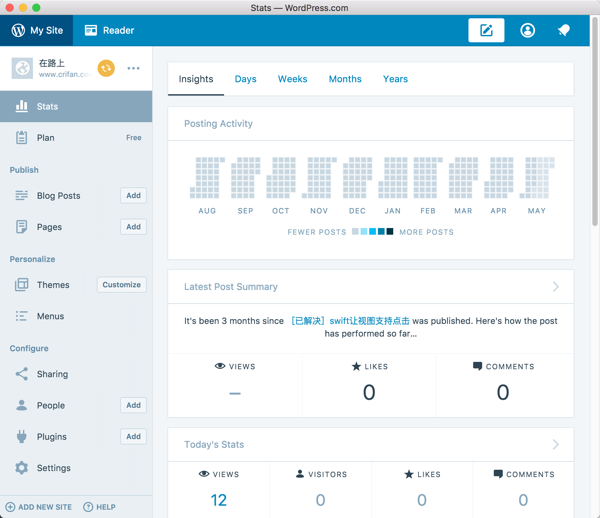
Task: Click the Likes star icon in Today's Stats
Action: pos(409,474)
